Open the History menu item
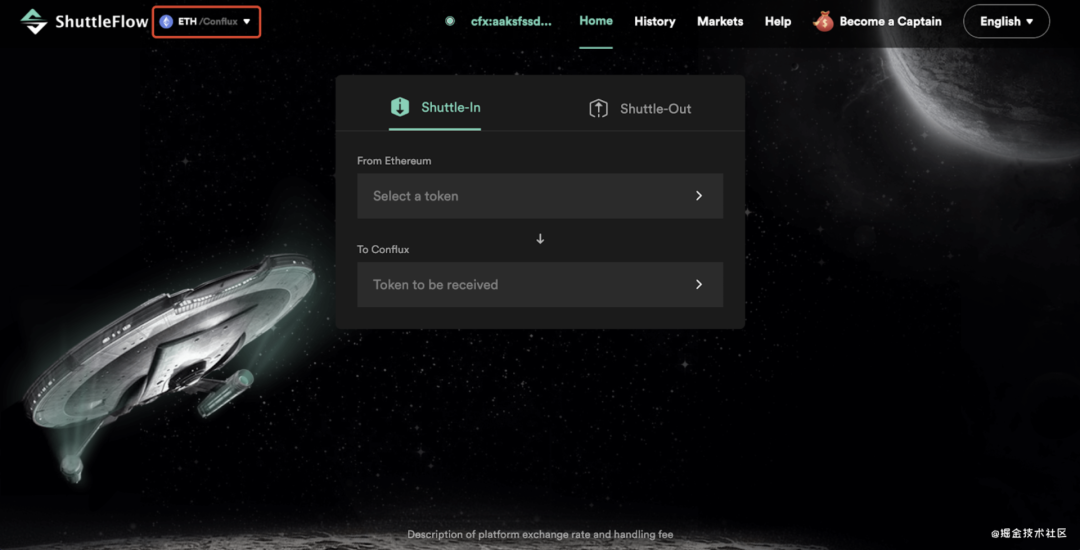This screenshot has width=1080, height=550. [x=654, y=21]
